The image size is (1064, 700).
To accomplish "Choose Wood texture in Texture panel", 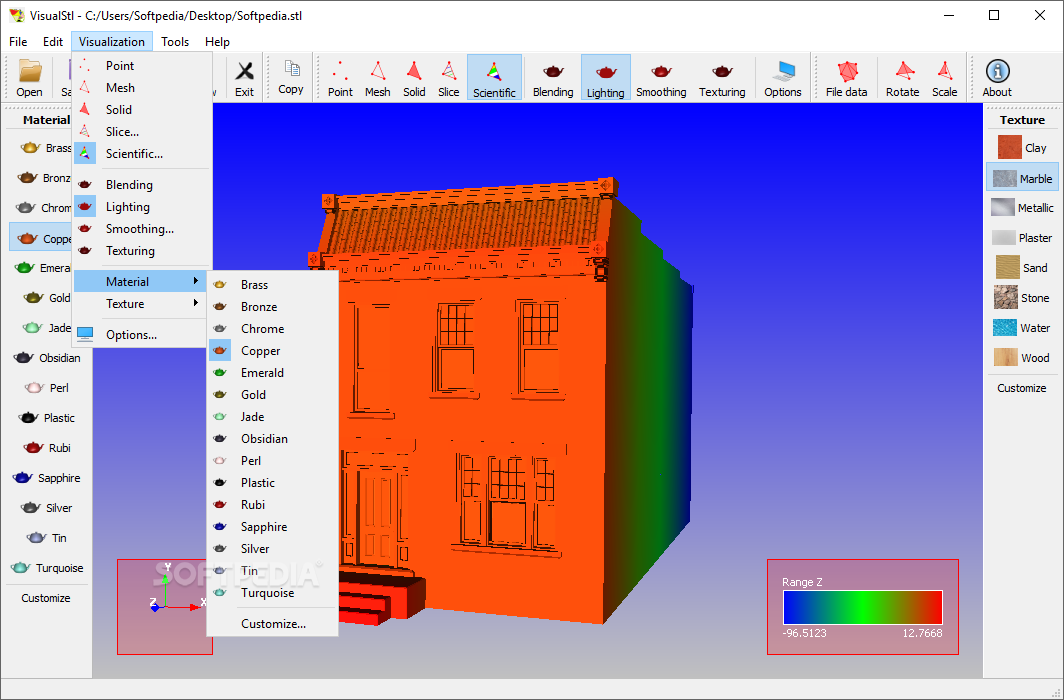I will 1022,357.
